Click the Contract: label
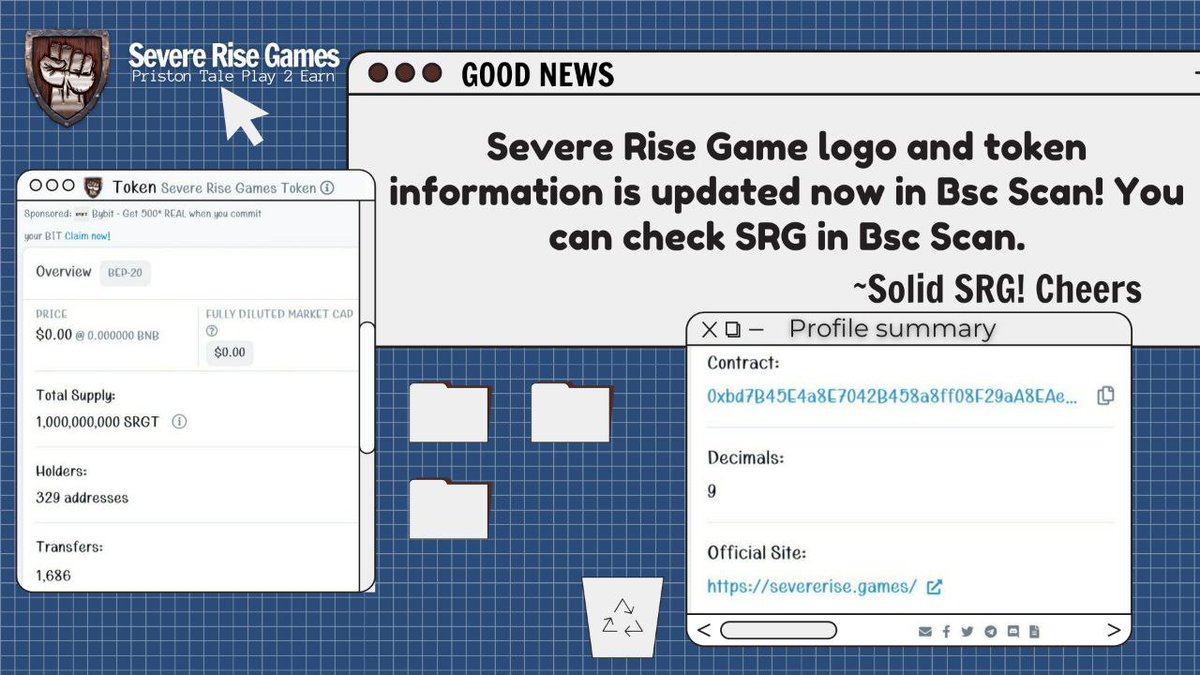Image resolution: width=1200 pixels, height=675 pixels. pyautogui.click(x=743, y=363)
